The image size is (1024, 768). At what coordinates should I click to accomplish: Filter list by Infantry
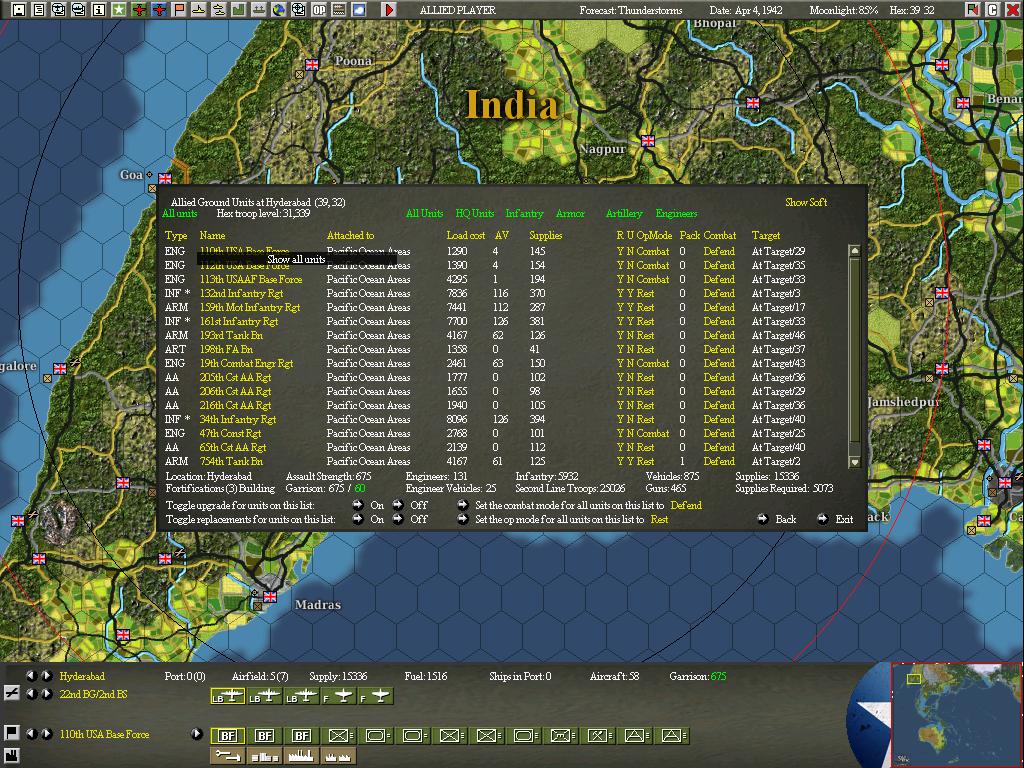(524, 214)
